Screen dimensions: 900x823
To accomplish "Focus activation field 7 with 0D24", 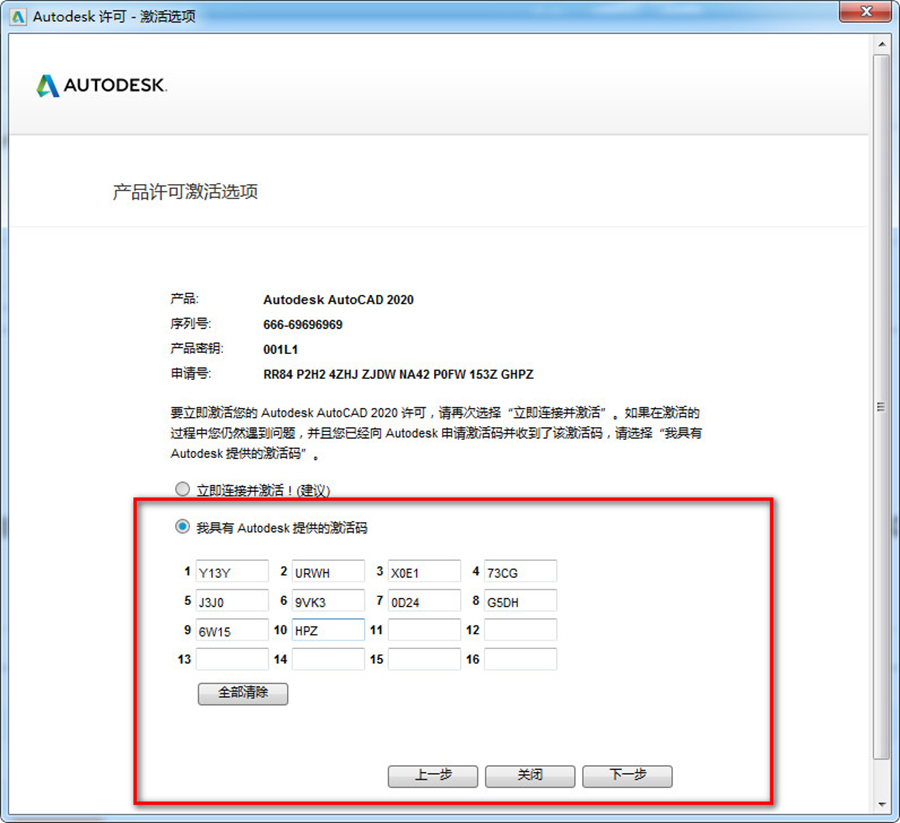I will [x=424, y=601].
